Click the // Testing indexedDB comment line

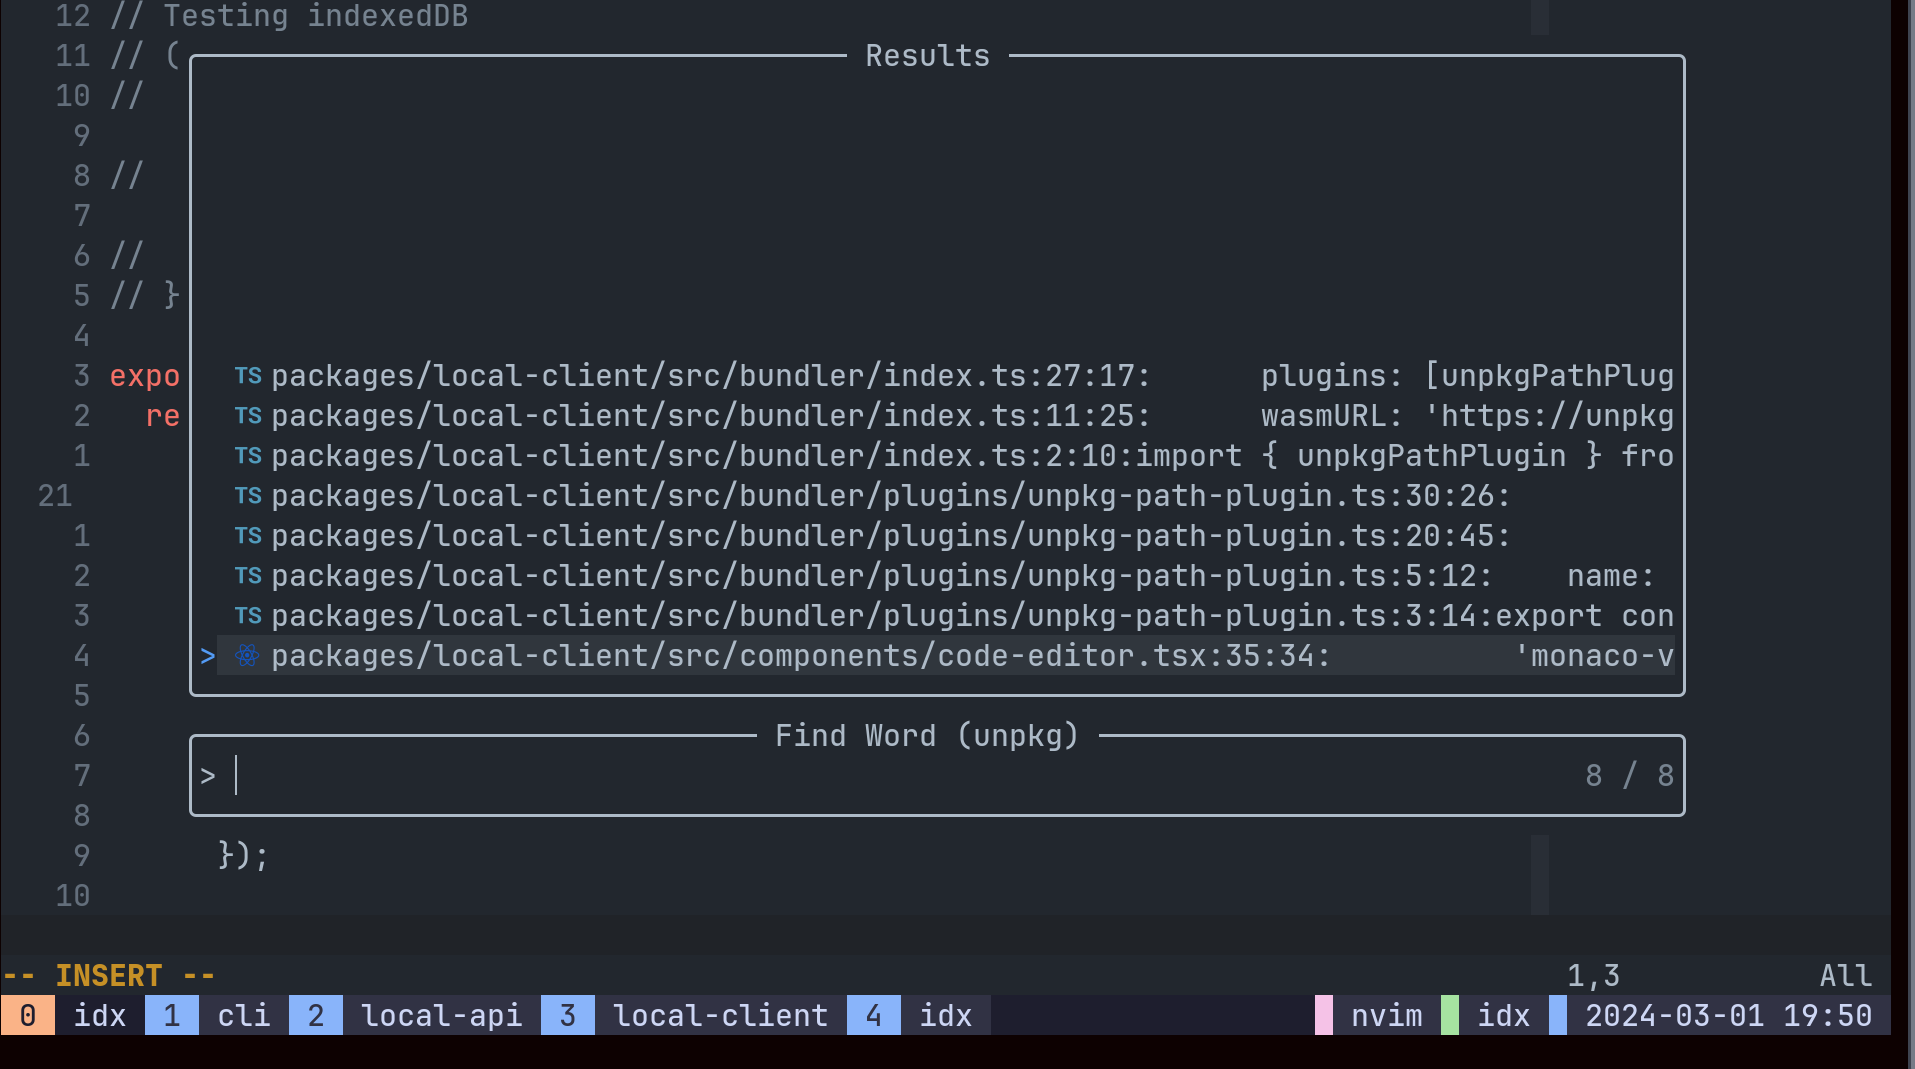pos(289,16)
